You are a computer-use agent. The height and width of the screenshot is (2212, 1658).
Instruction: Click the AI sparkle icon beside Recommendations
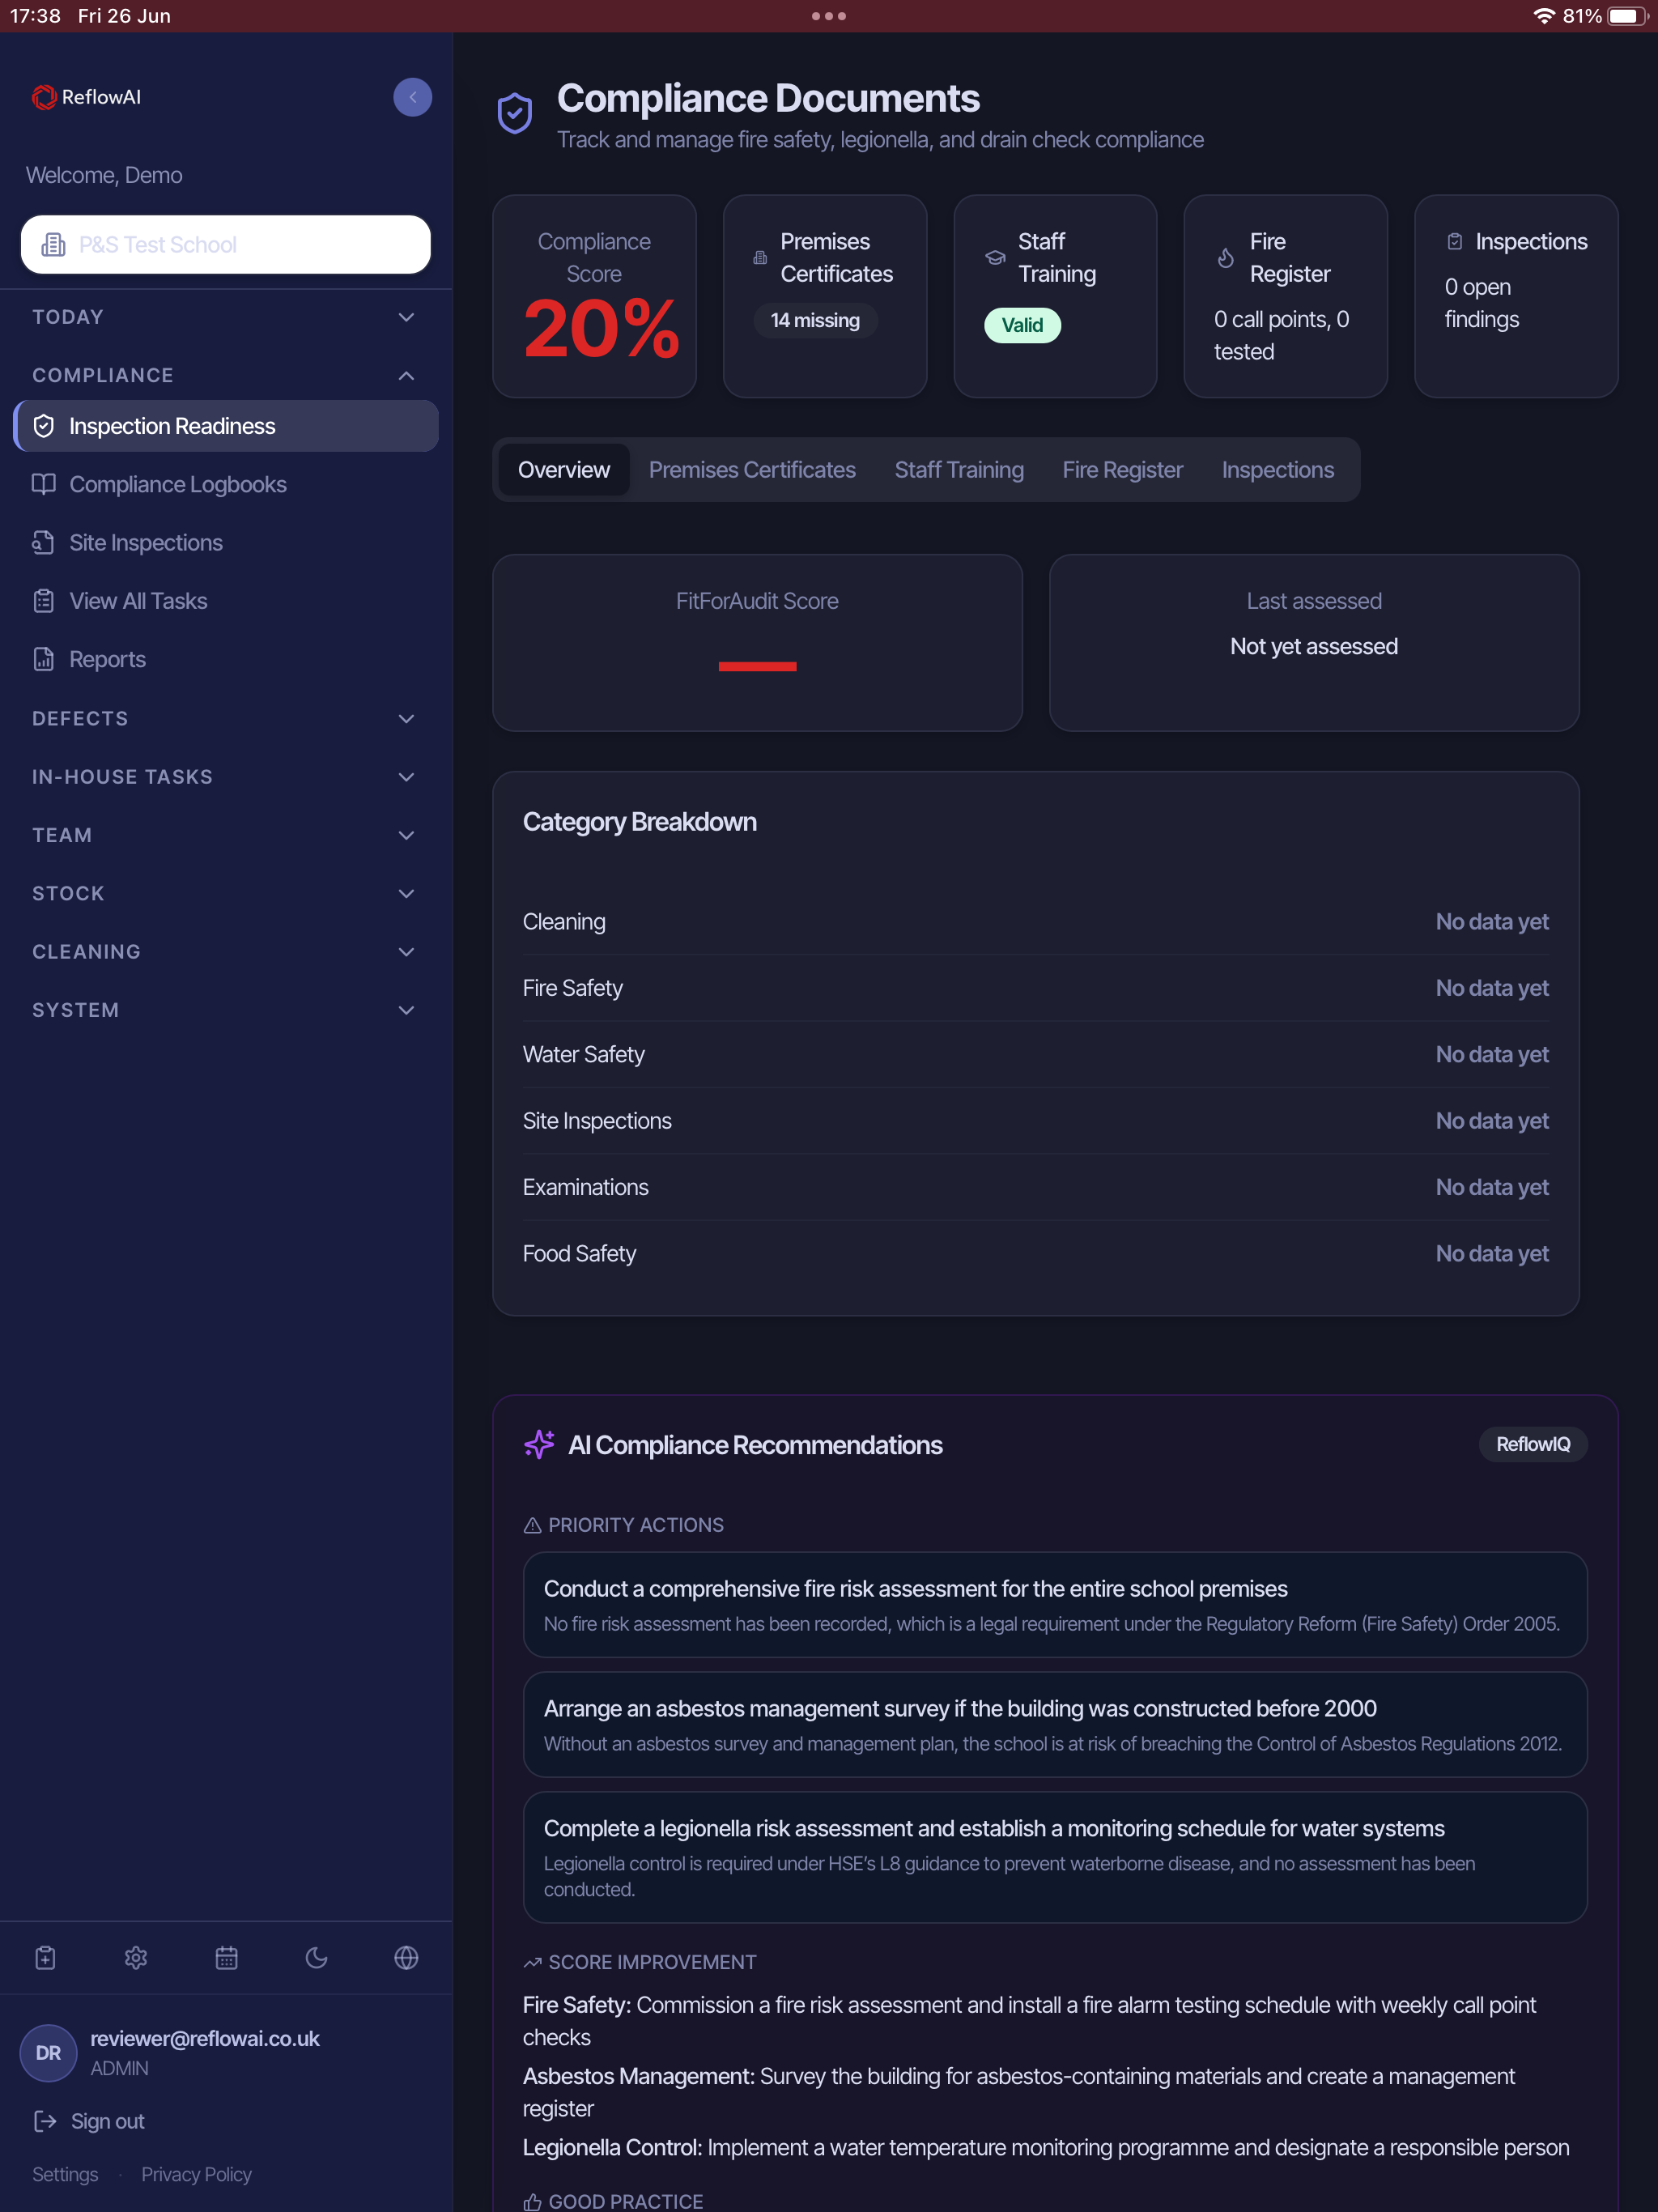pos(539,1444)
